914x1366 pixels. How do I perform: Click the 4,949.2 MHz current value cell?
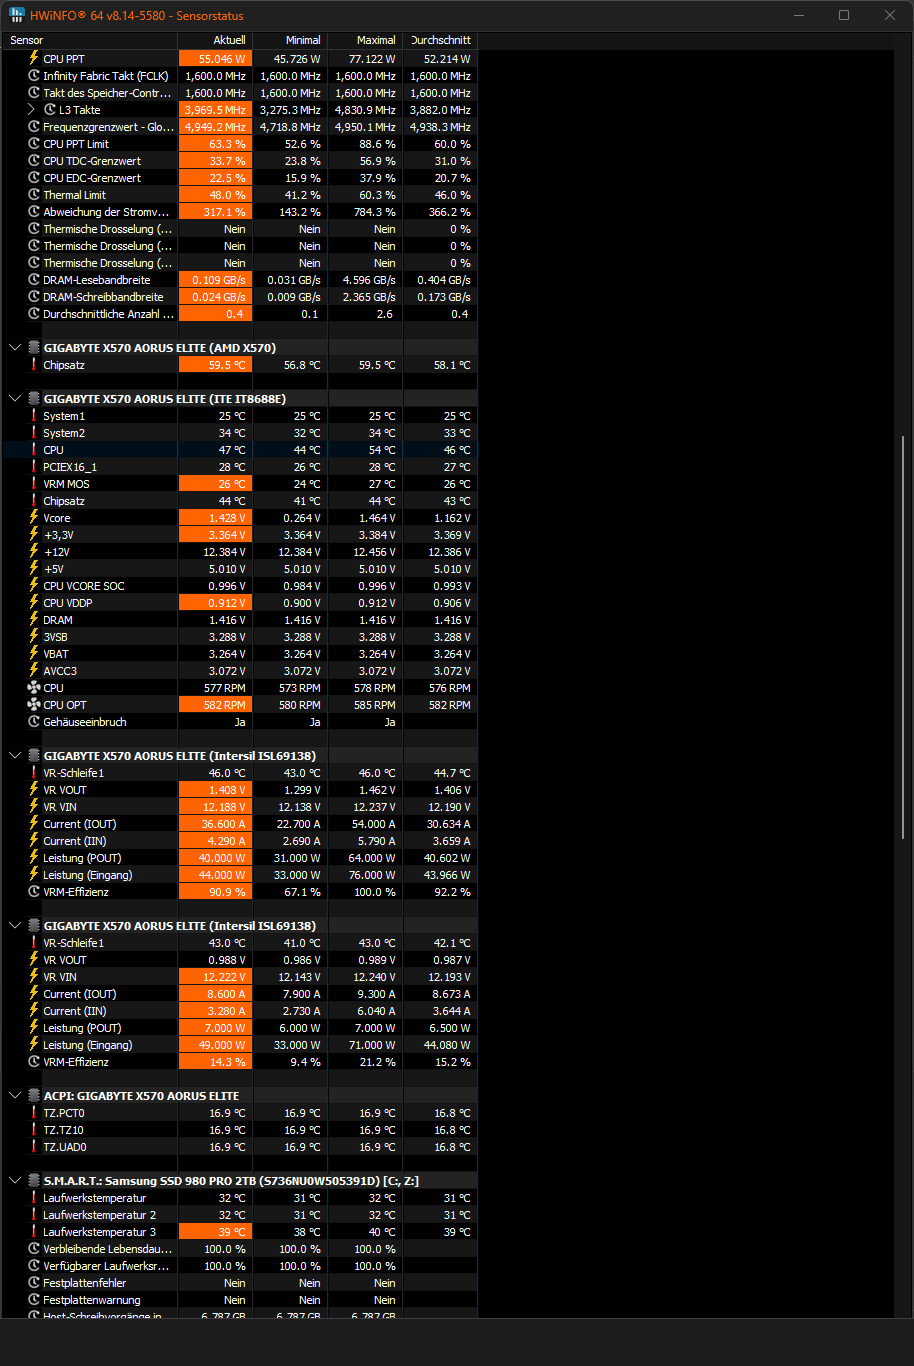[215, 127]
